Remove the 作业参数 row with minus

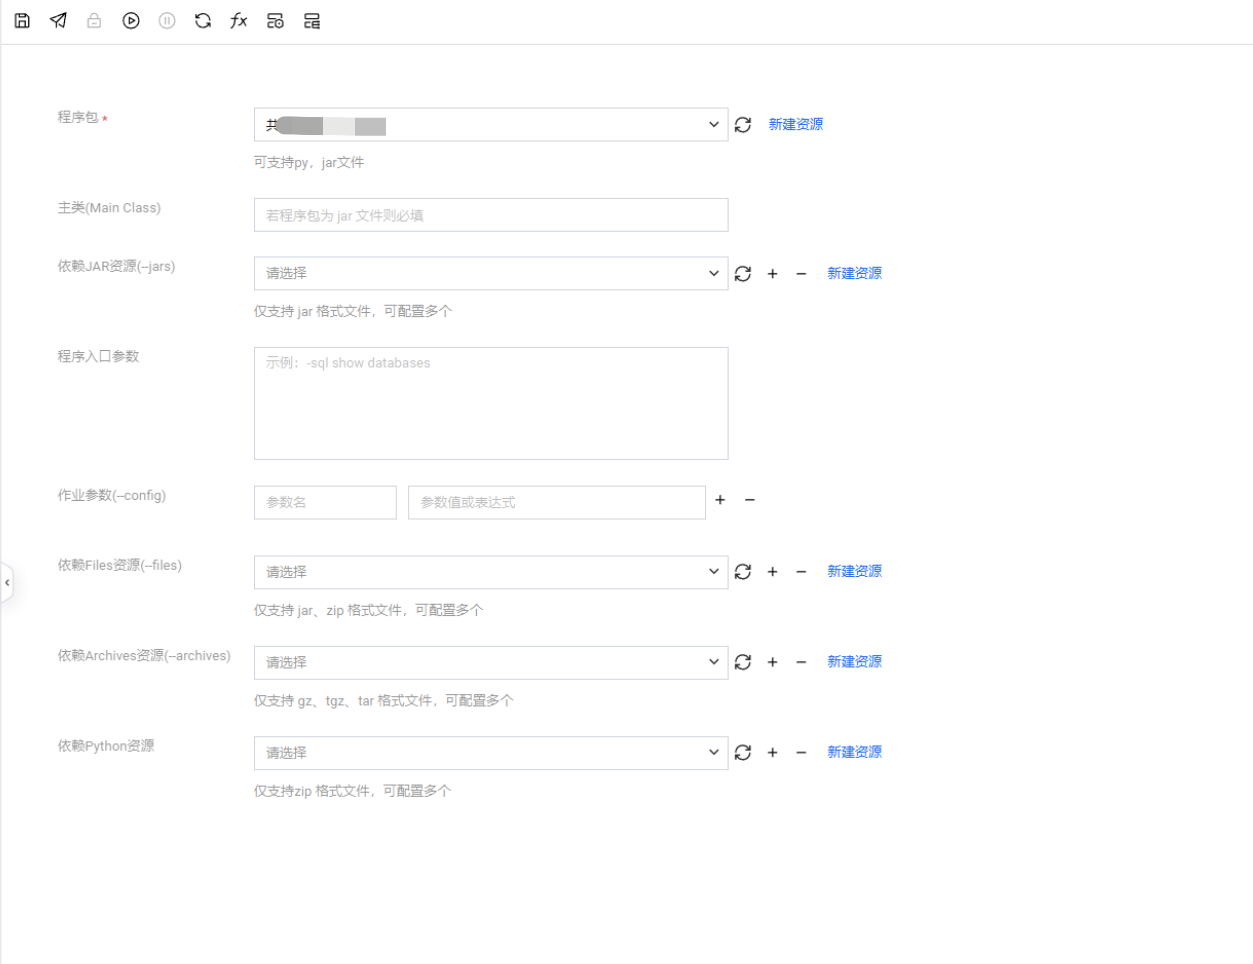point(750,499)
